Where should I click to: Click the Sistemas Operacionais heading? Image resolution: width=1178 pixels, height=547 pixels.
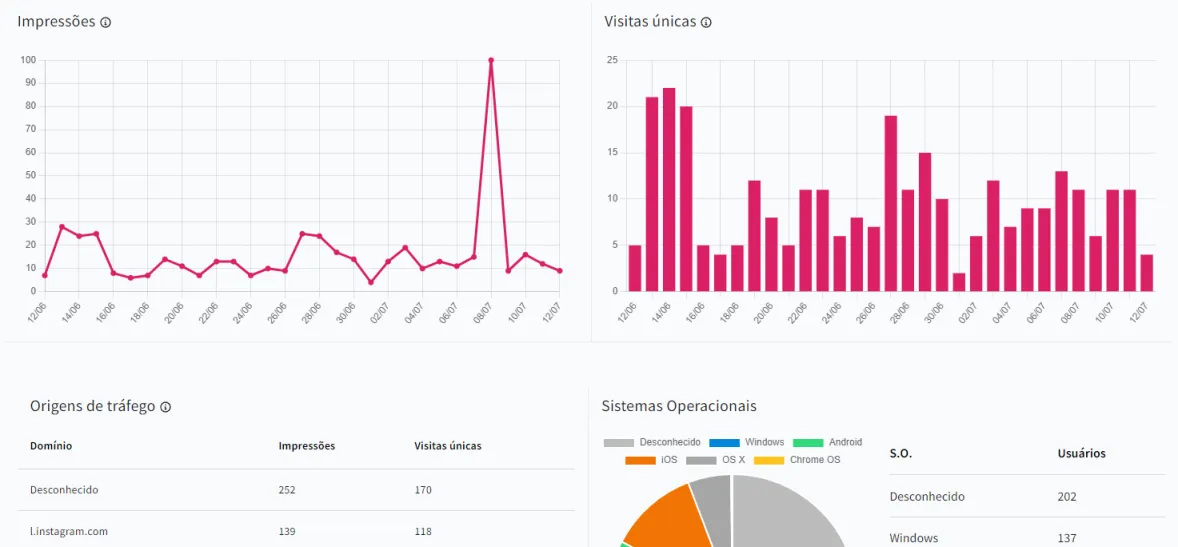point(678,406)
